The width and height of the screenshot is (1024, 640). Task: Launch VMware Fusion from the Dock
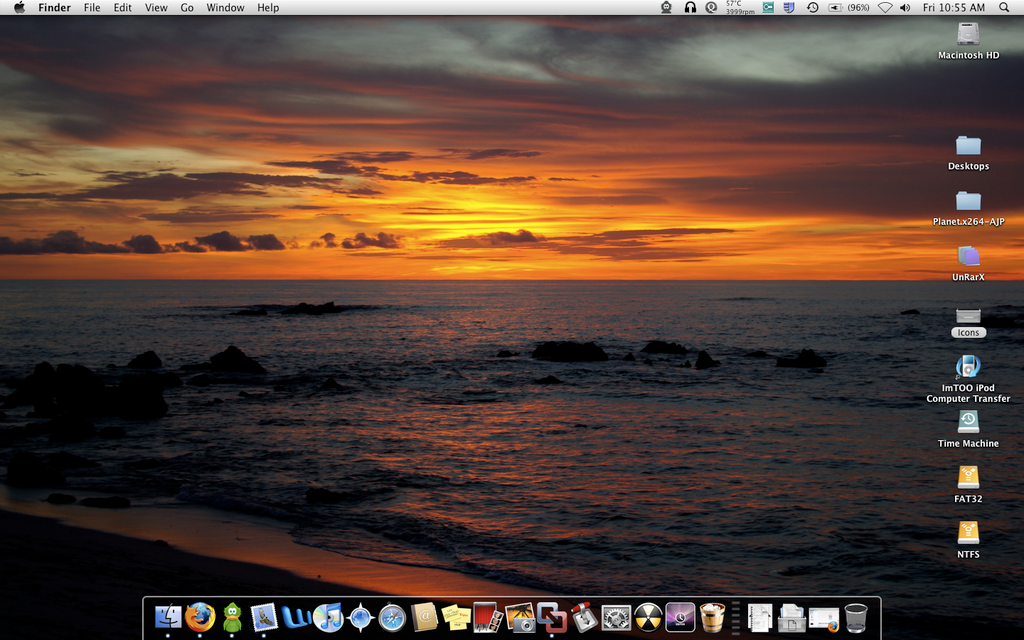(x=552, y=617)
